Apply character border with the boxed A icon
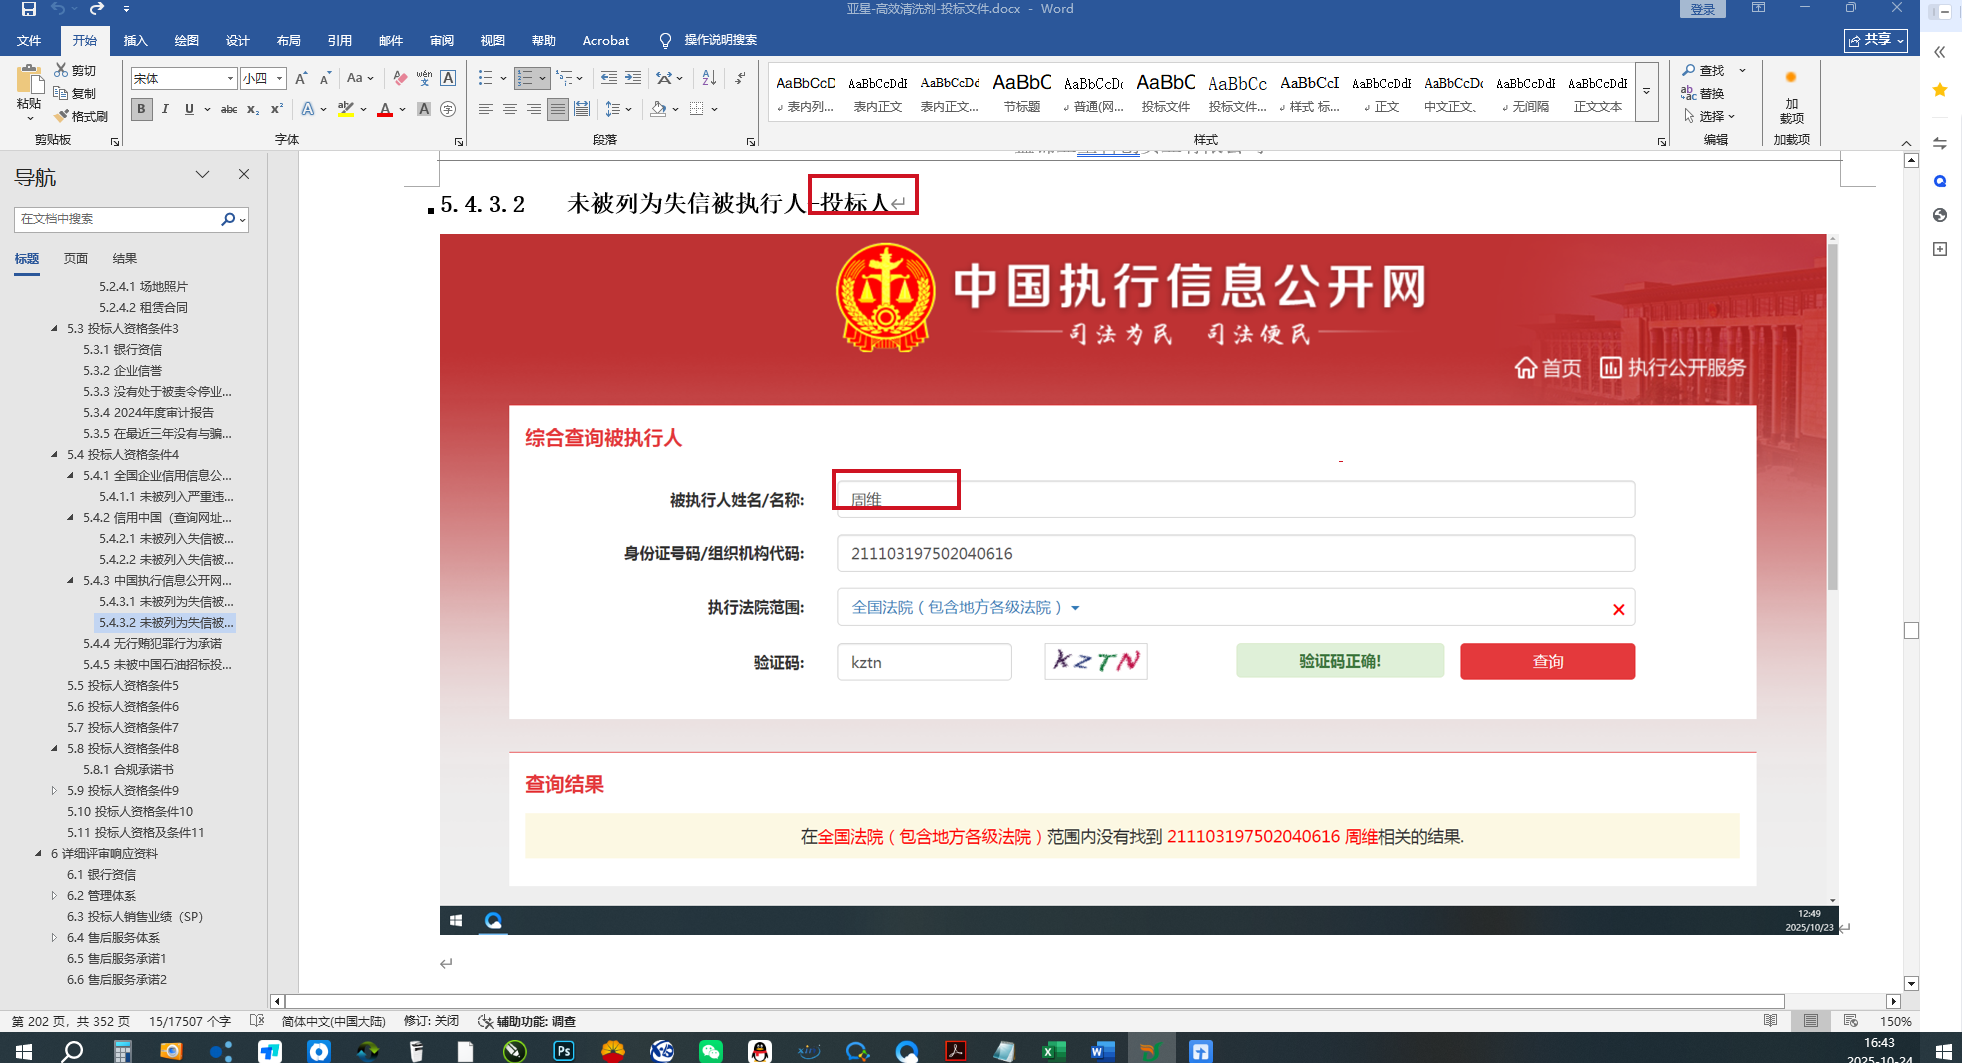The image size is (1962, 1063). 448,78
